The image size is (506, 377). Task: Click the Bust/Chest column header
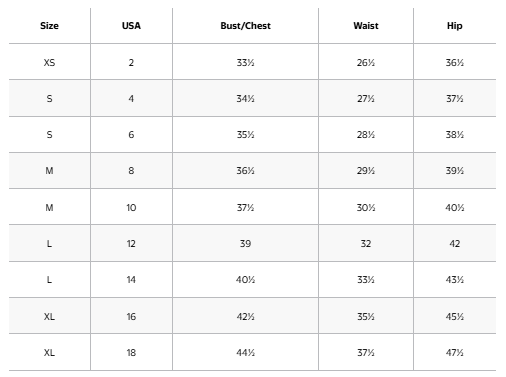245,26
